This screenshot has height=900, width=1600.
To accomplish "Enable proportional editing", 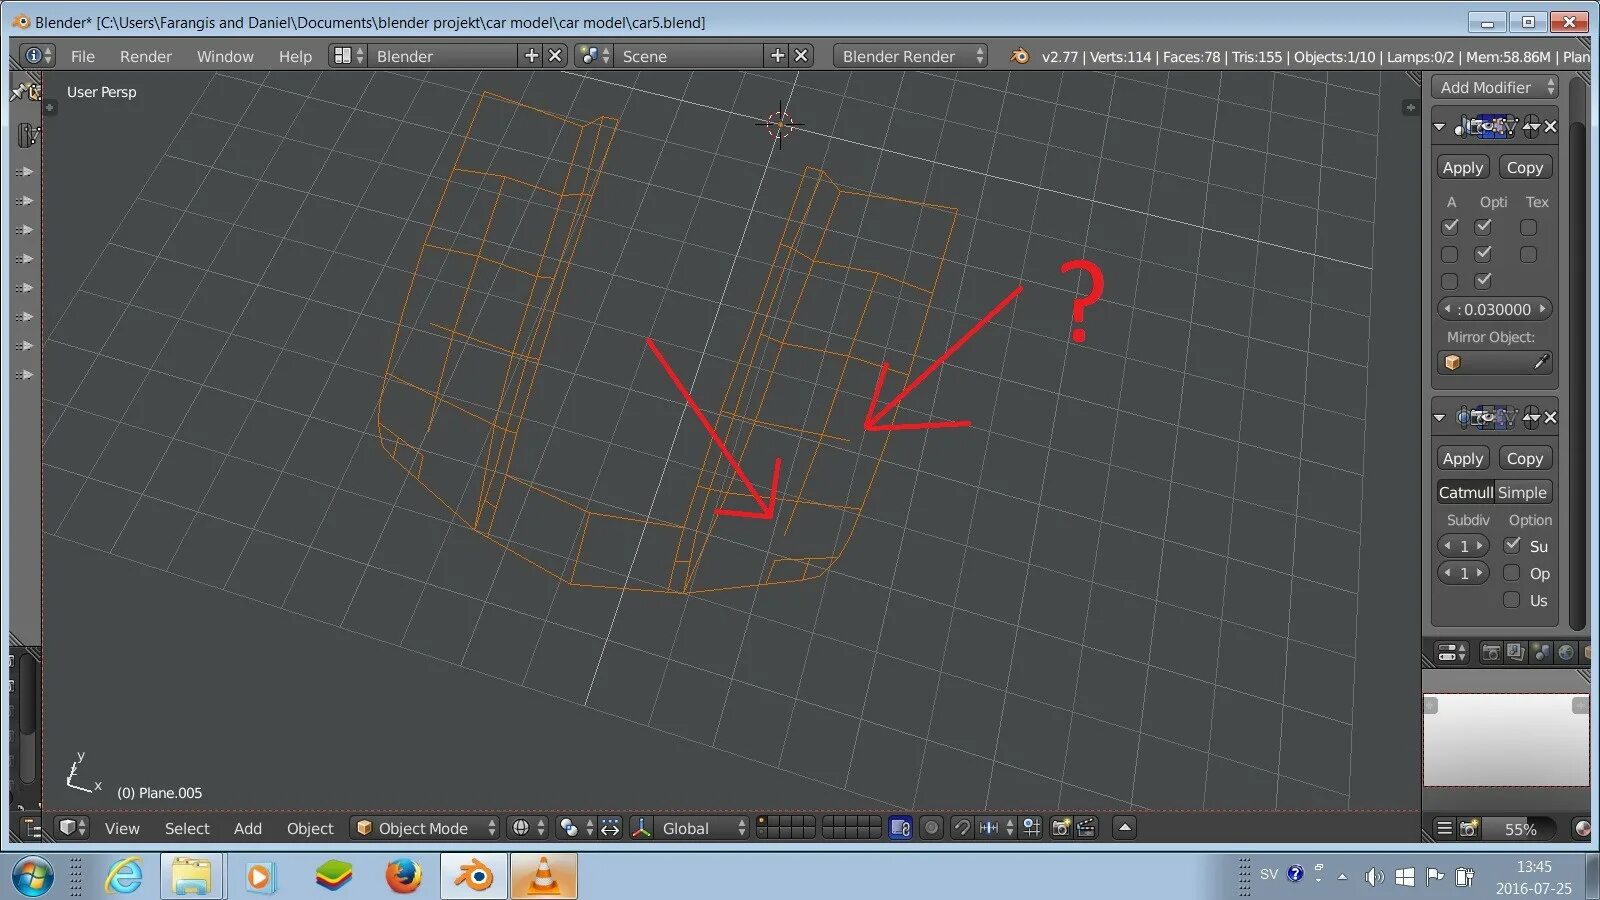I will click(932, 828).
